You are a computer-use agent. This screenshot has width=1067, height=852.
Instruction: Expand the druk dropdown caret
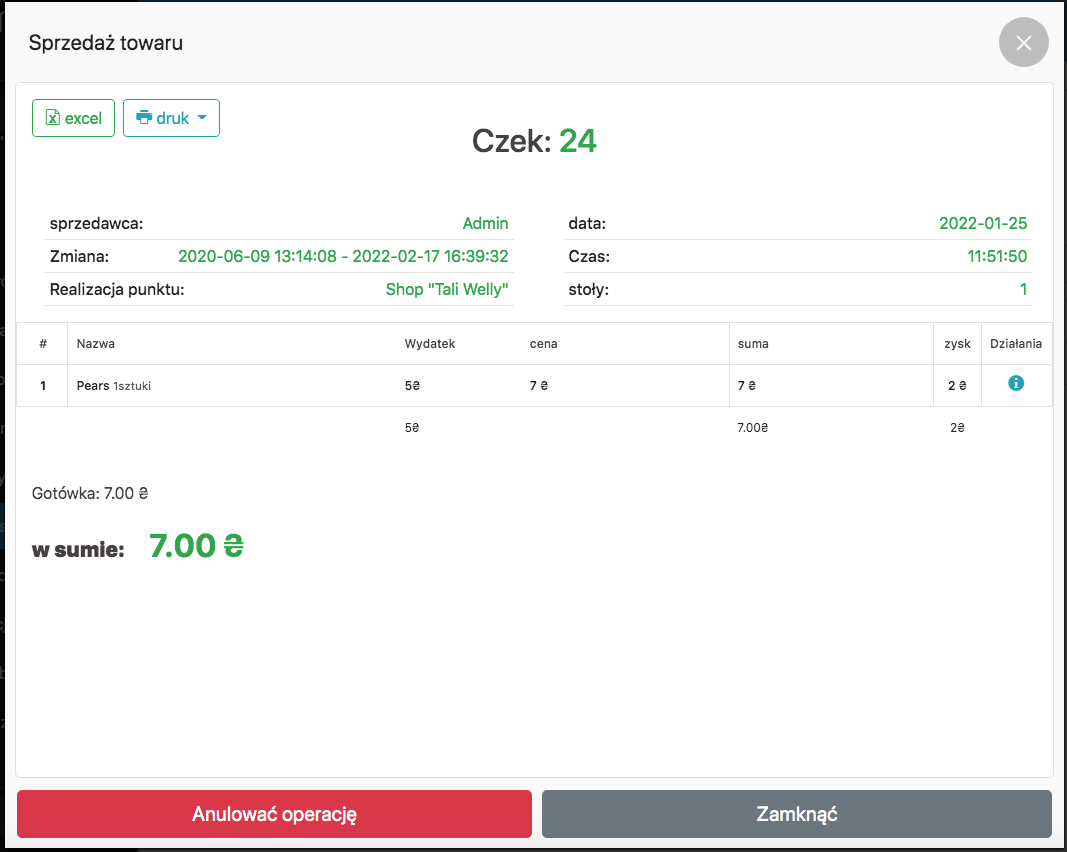point(202,118)
